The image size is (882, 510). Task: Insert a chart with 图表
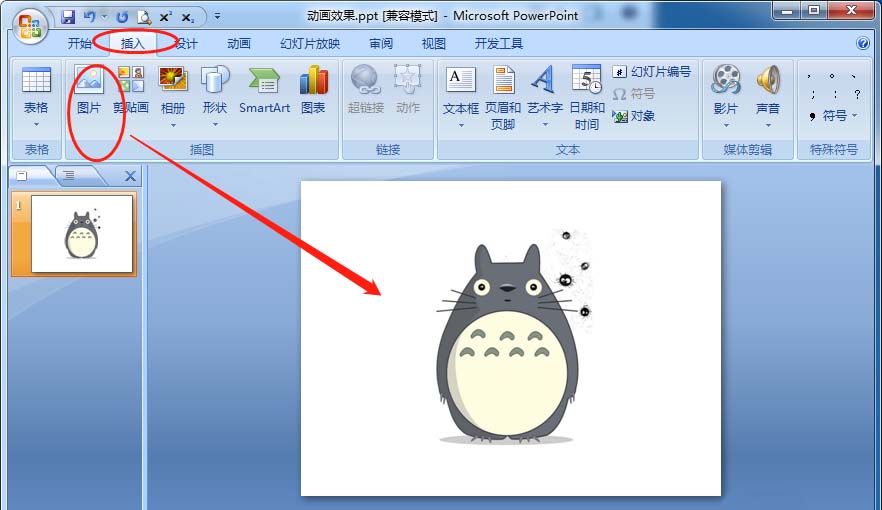313,90
